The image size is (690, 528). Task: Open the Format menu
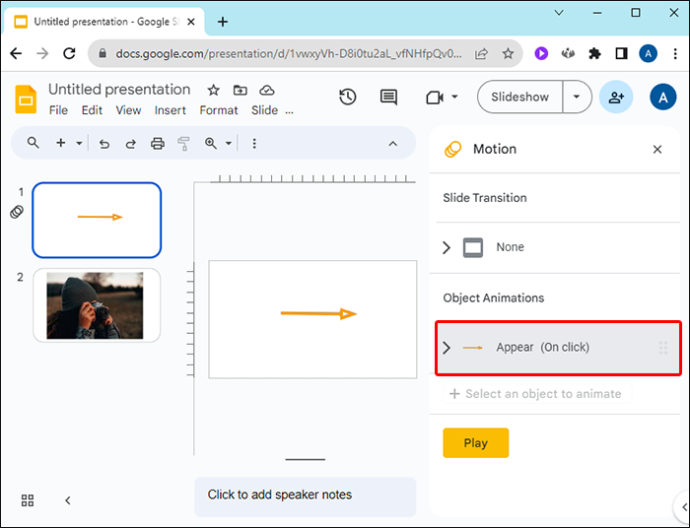coord(219,110)
